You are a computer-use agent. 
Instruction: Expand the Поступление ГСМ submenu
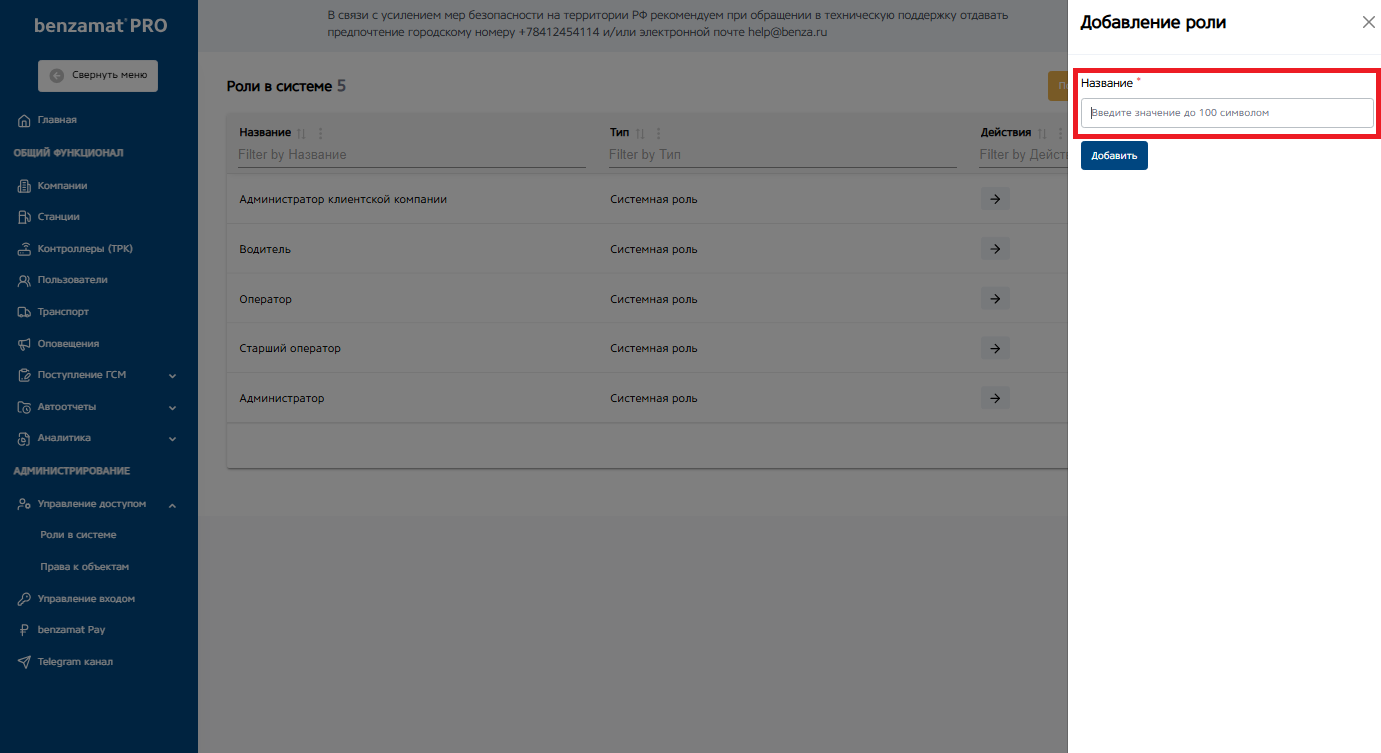[172, 376]
